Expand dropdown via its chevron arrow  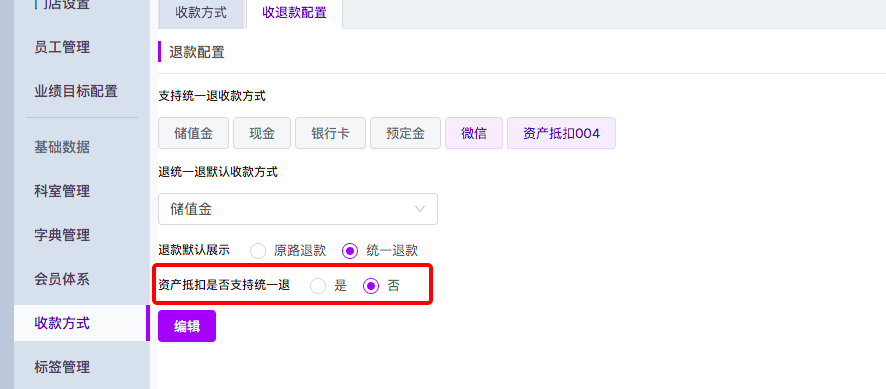point(420,209)
